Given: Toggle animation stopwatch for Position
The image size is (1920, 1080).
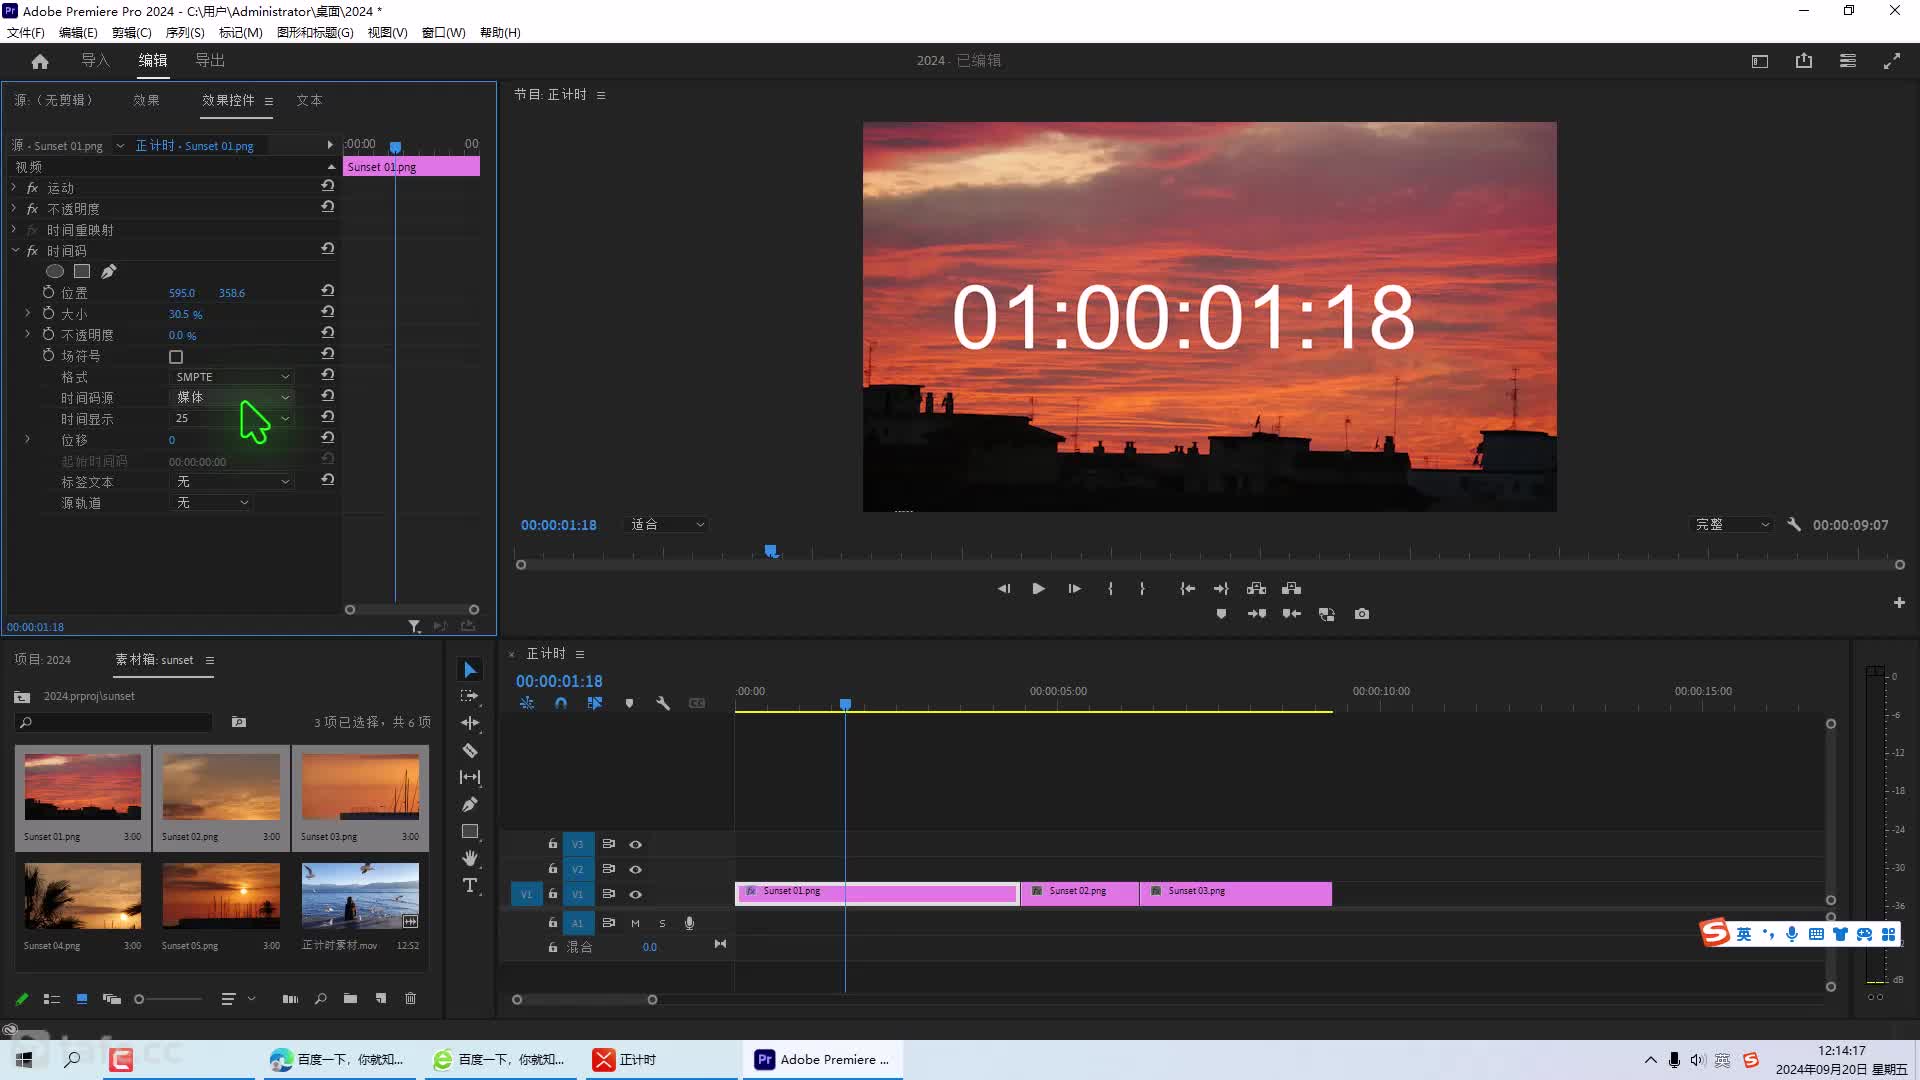Looking at the screenshot, I should 48,292.
